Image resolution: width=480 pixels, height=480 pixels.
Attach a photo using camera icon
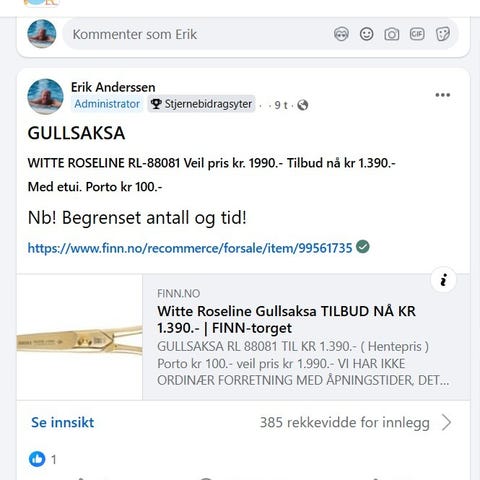pyautogui.click(x=392, y=34)
